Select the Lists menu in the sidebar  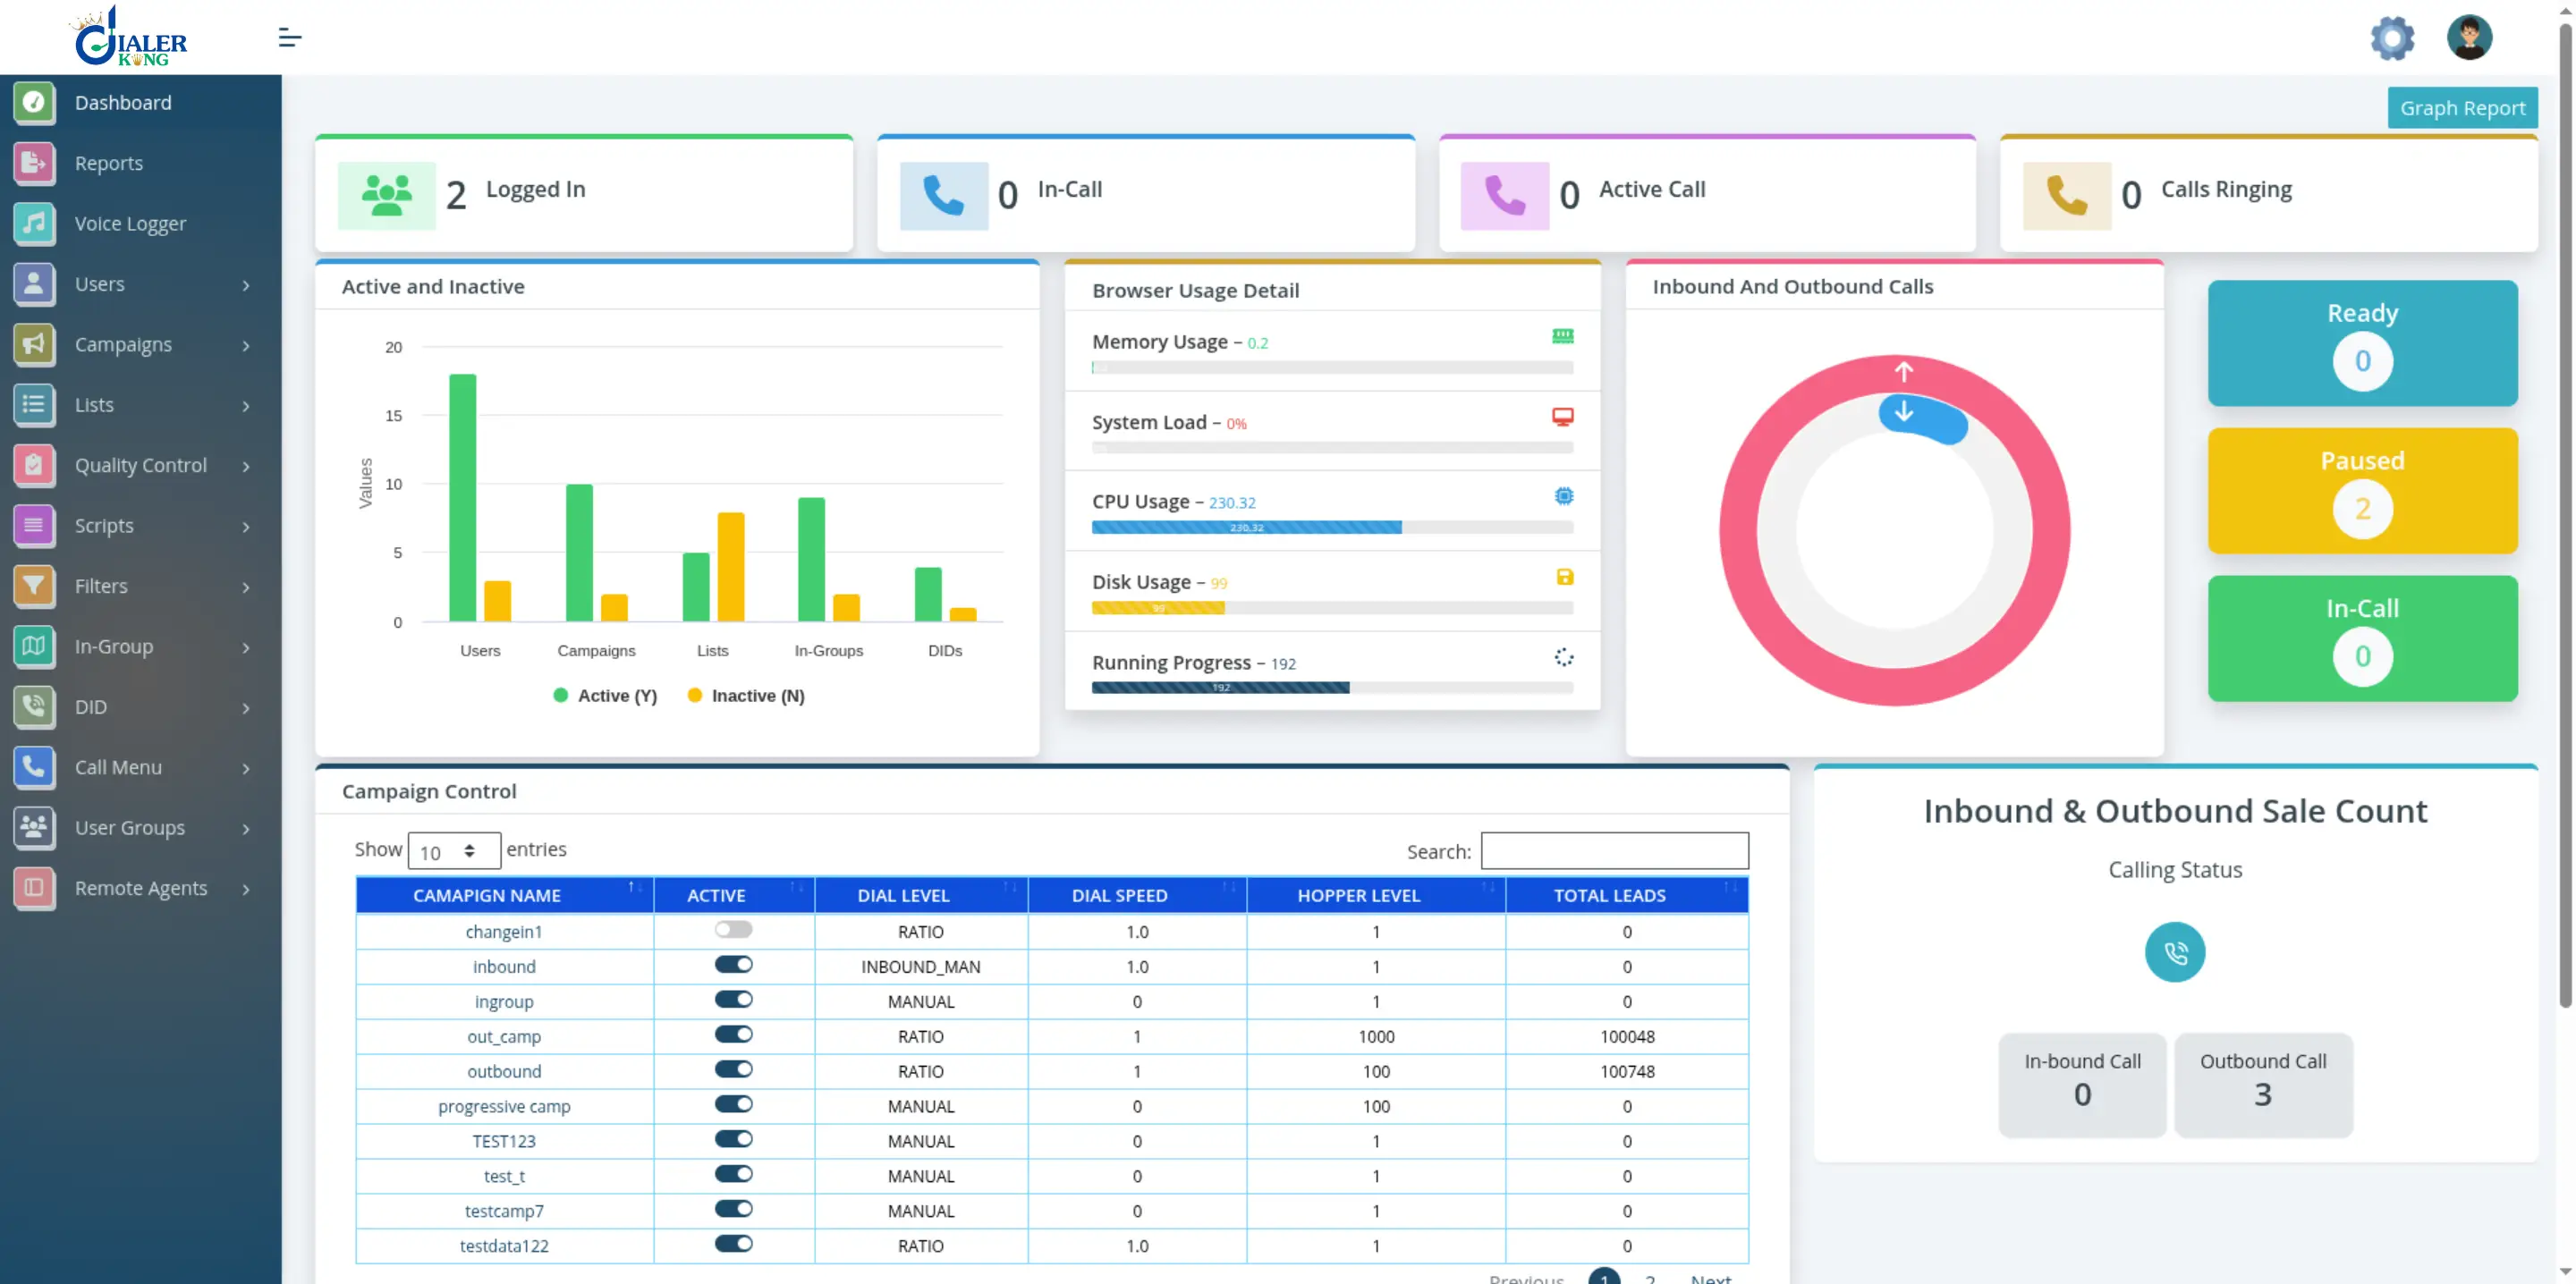coord(94,404)
